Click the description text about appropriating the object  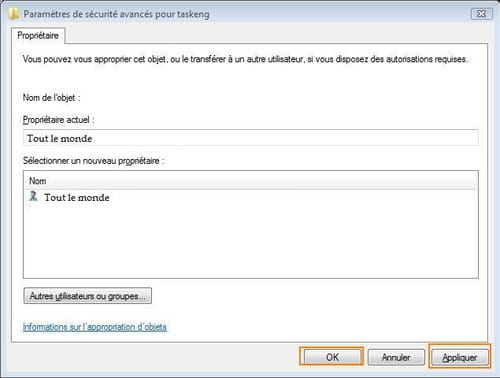(245, 59)
